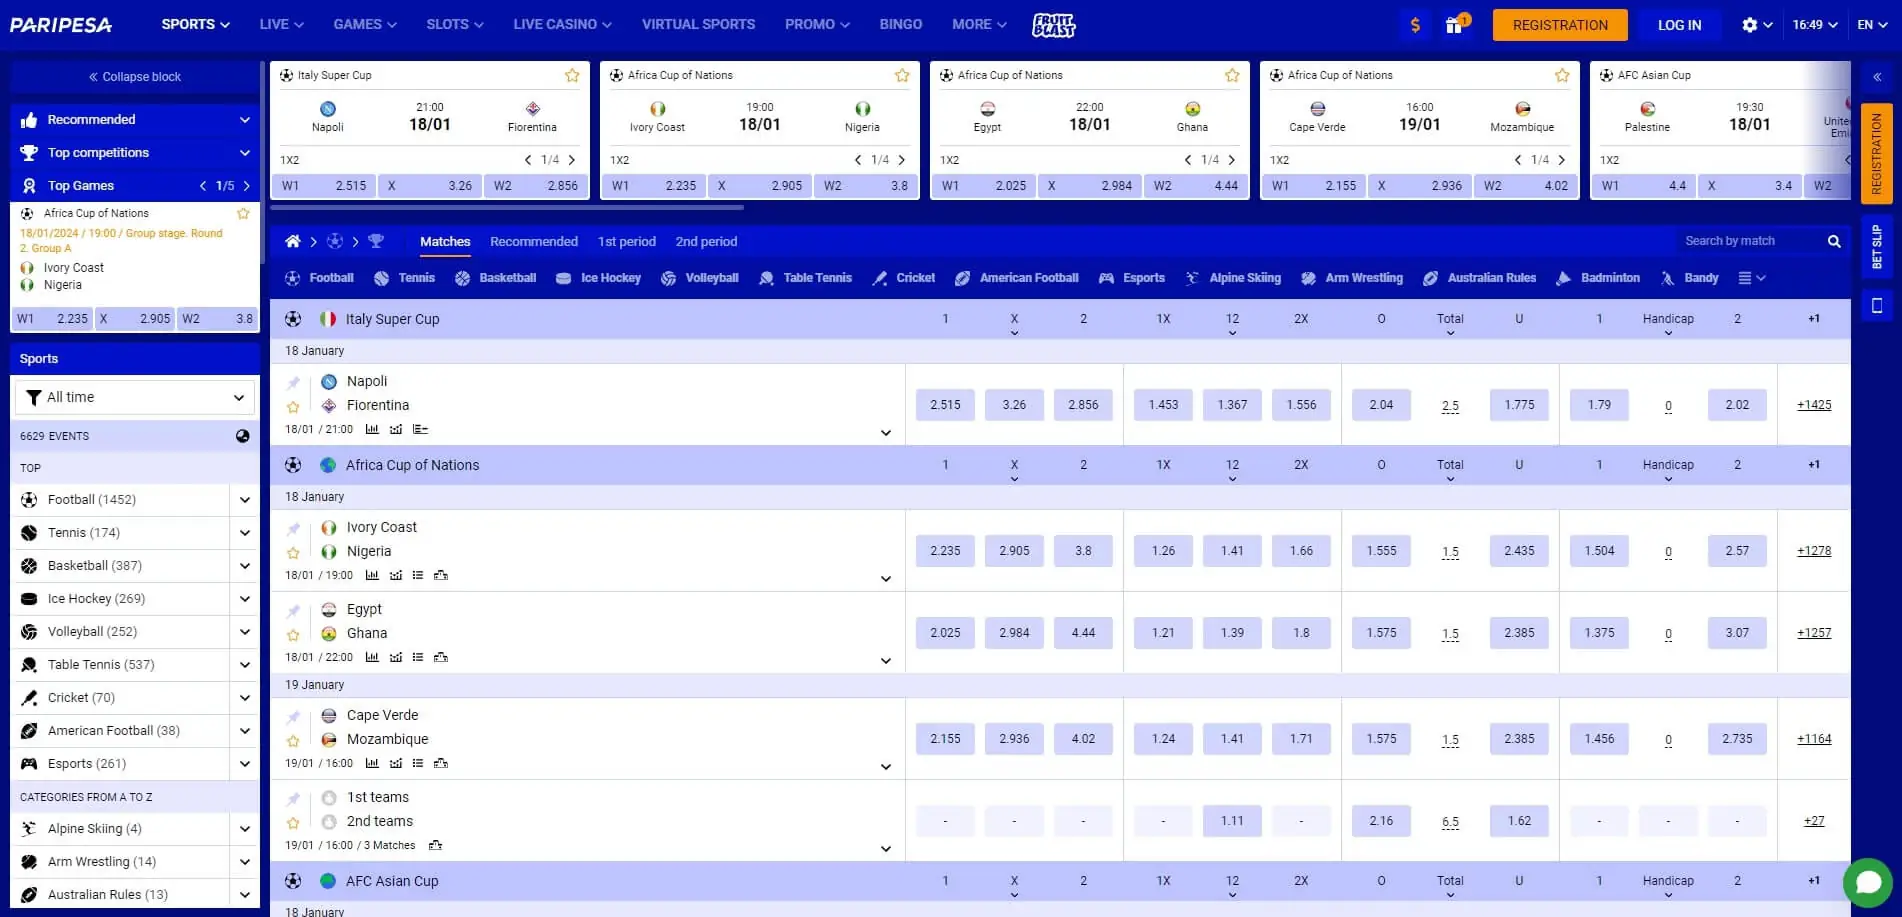The width and height of the screenshot is (1902, 917).
Task: Switch to the Recommended tab
Action: (x=534, y=241)
